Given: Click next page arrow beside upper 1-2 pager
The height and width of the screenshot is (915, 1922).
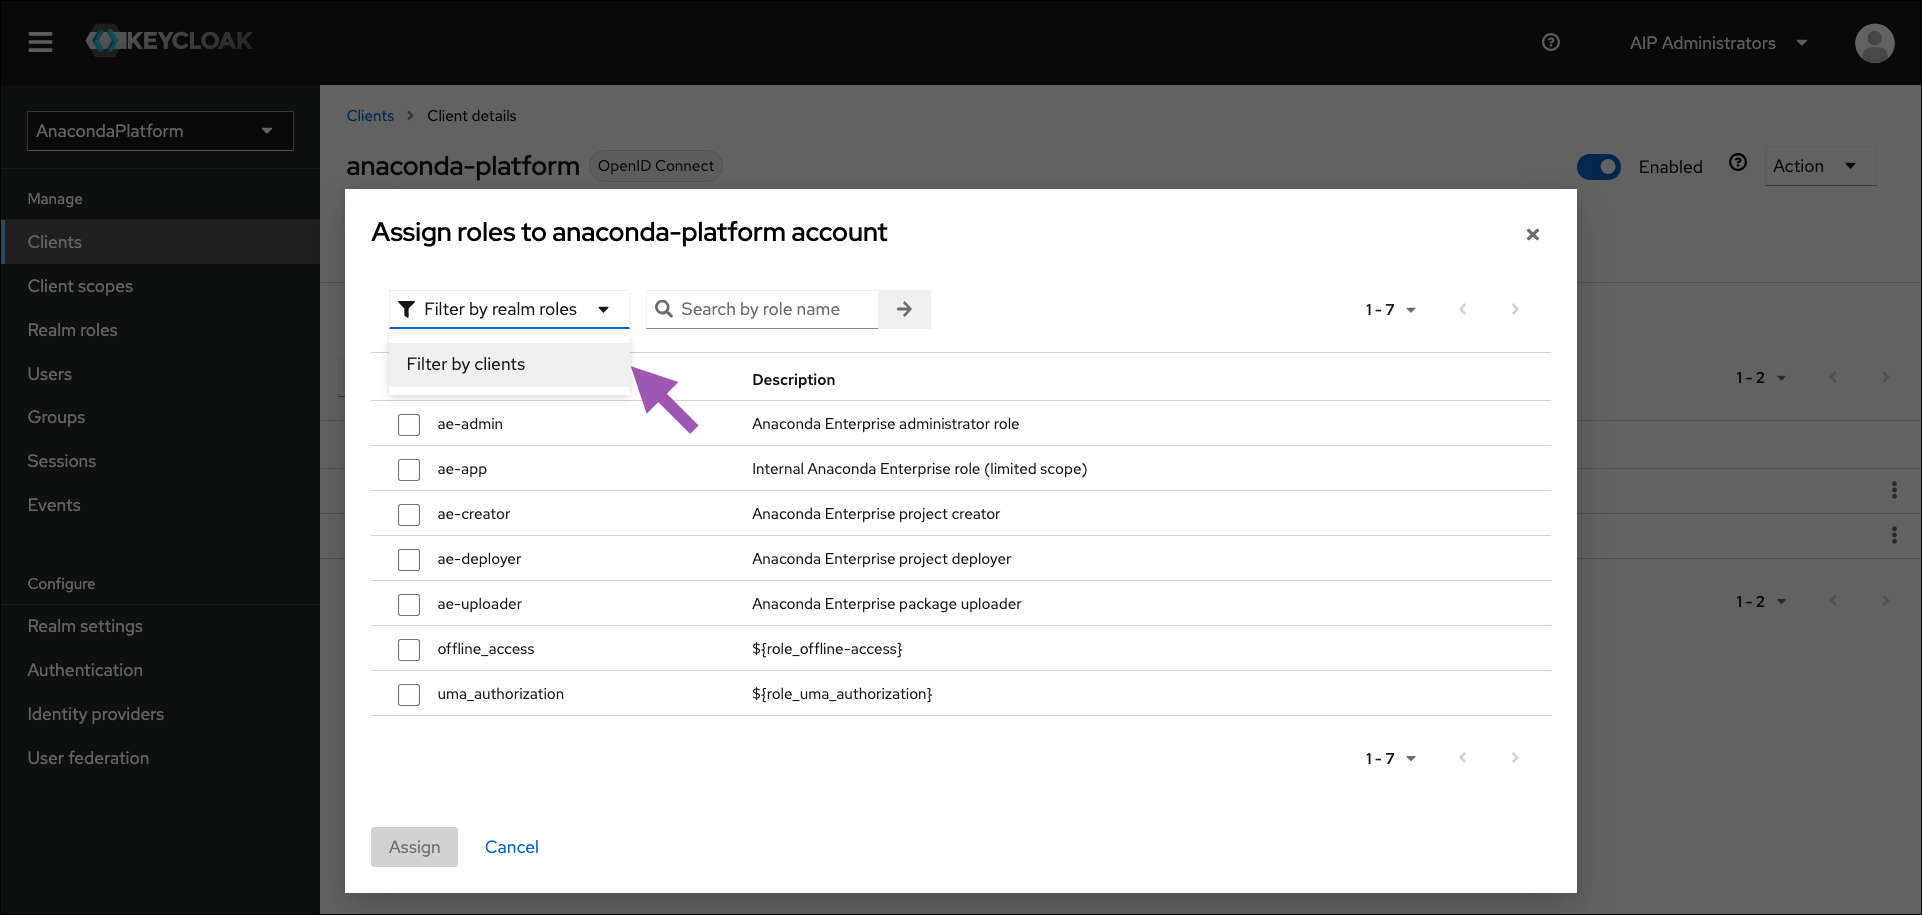Looking at the screenshot, I should [1885, 377].
